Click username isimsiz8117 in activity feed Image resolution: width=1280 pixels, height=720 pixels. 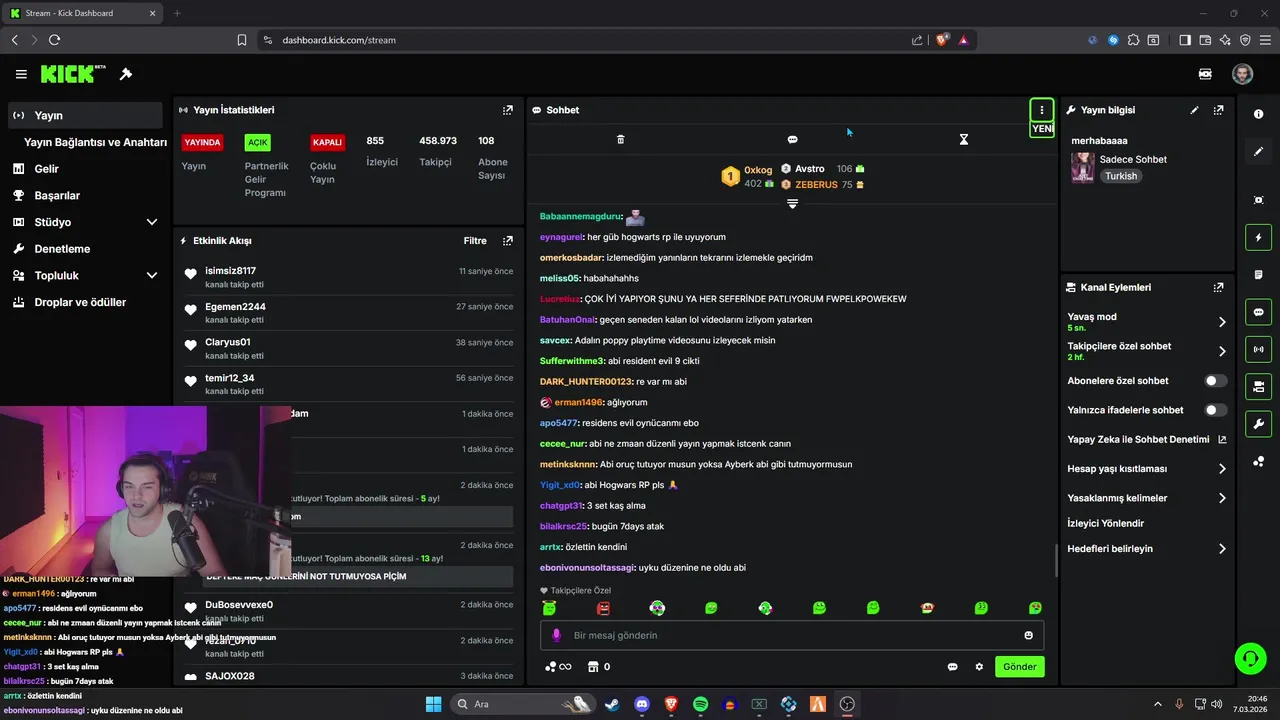(230, 271)
